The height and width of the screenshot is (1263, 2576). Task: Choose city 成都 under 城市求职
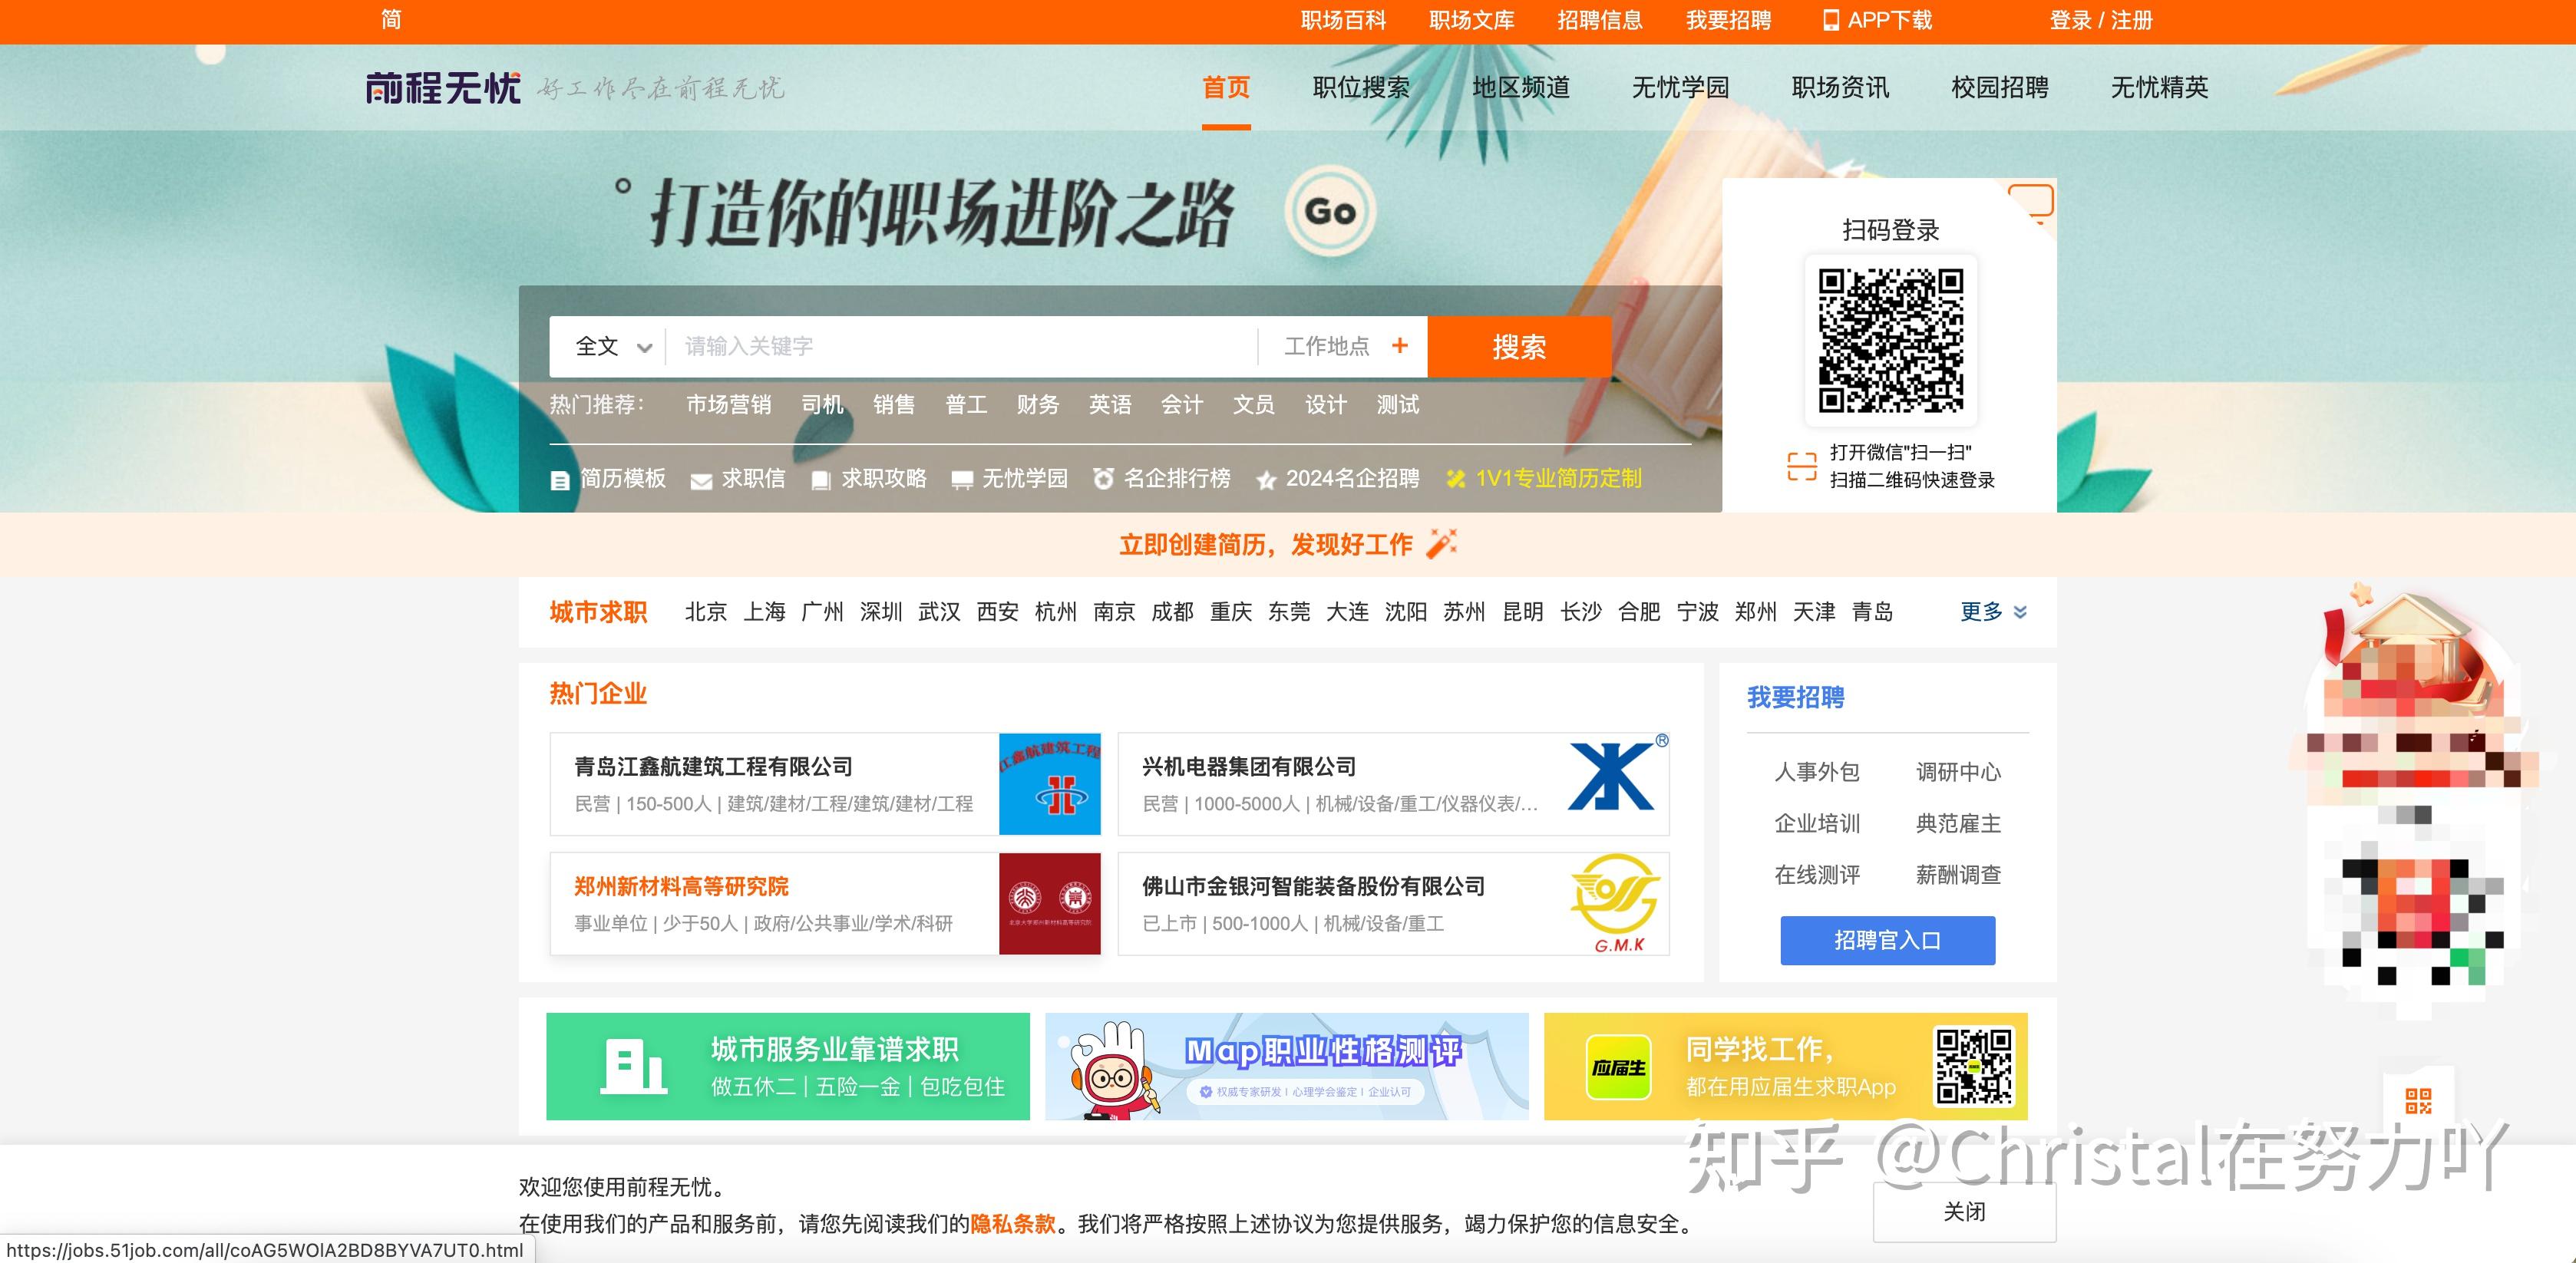(x=1172, y=611)
